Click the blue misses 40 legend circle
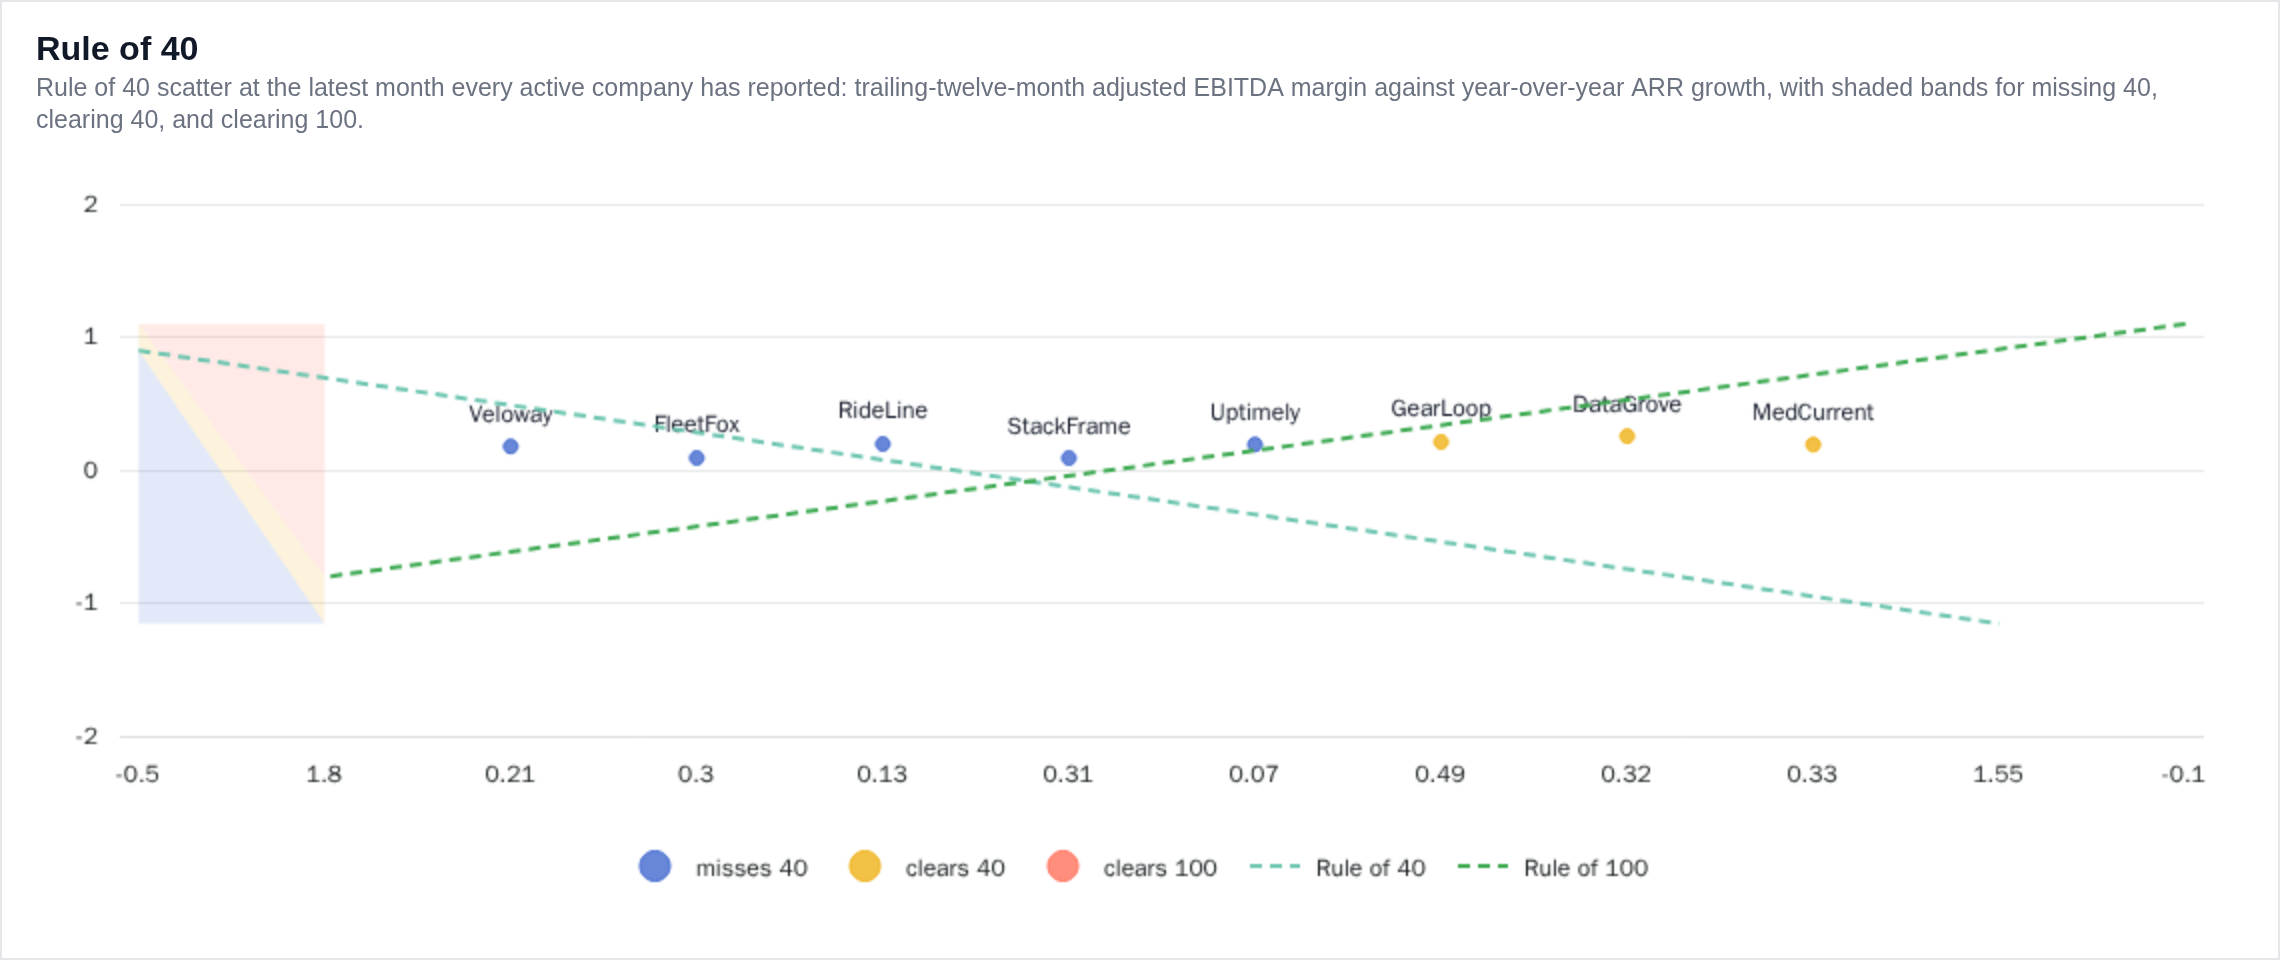2280x960 pixels. click(x=655, y=866)
